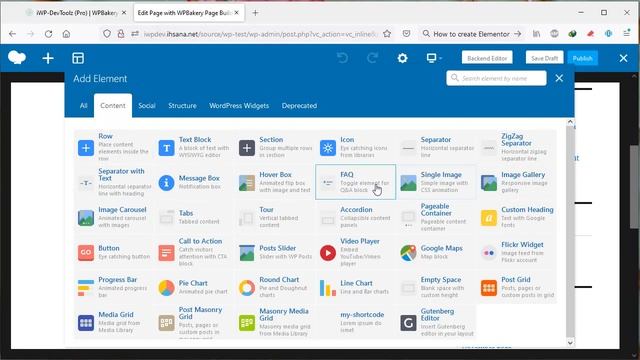640x360 pixels.
Task: Insert a Single Image element
Action: pos(436,182)
